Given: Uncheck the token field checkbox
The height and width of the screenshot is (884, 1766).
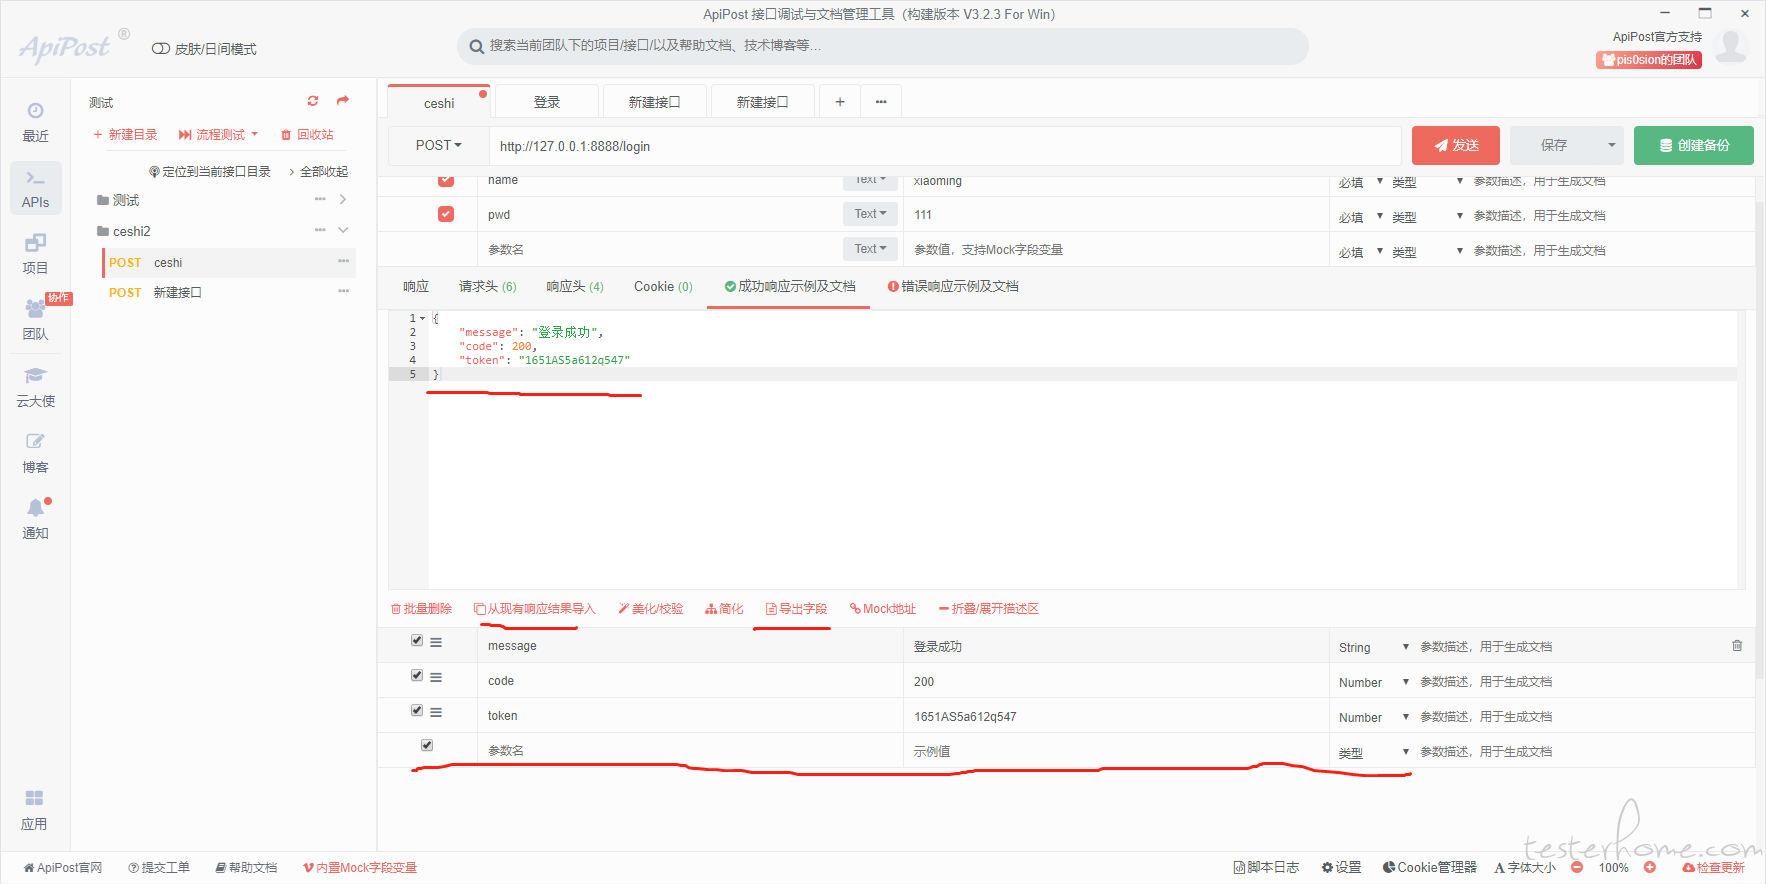Looking at the screenshot, I should [417, 710].
